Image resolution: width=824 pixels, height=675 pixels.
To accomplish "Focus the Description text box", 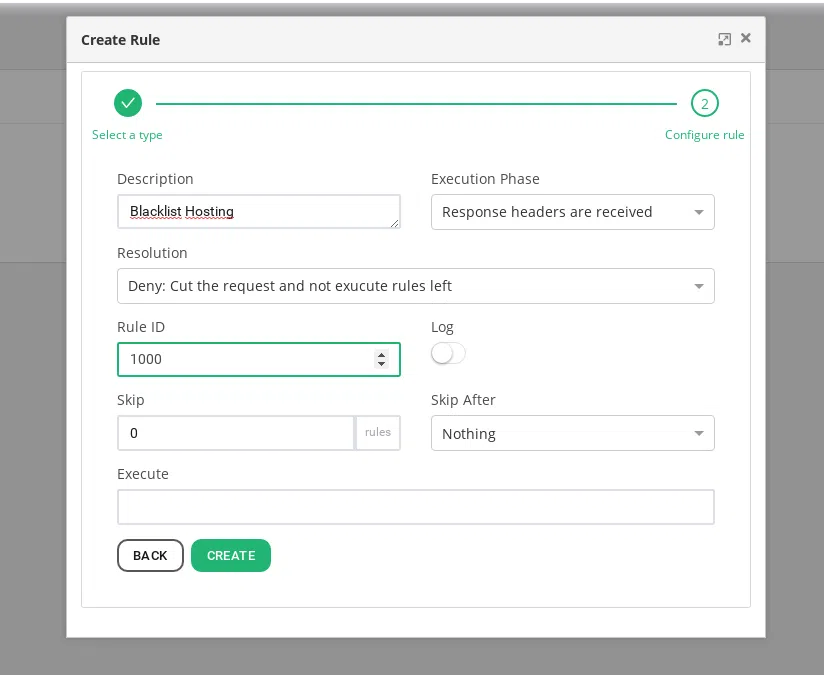I will pos(258,211).
